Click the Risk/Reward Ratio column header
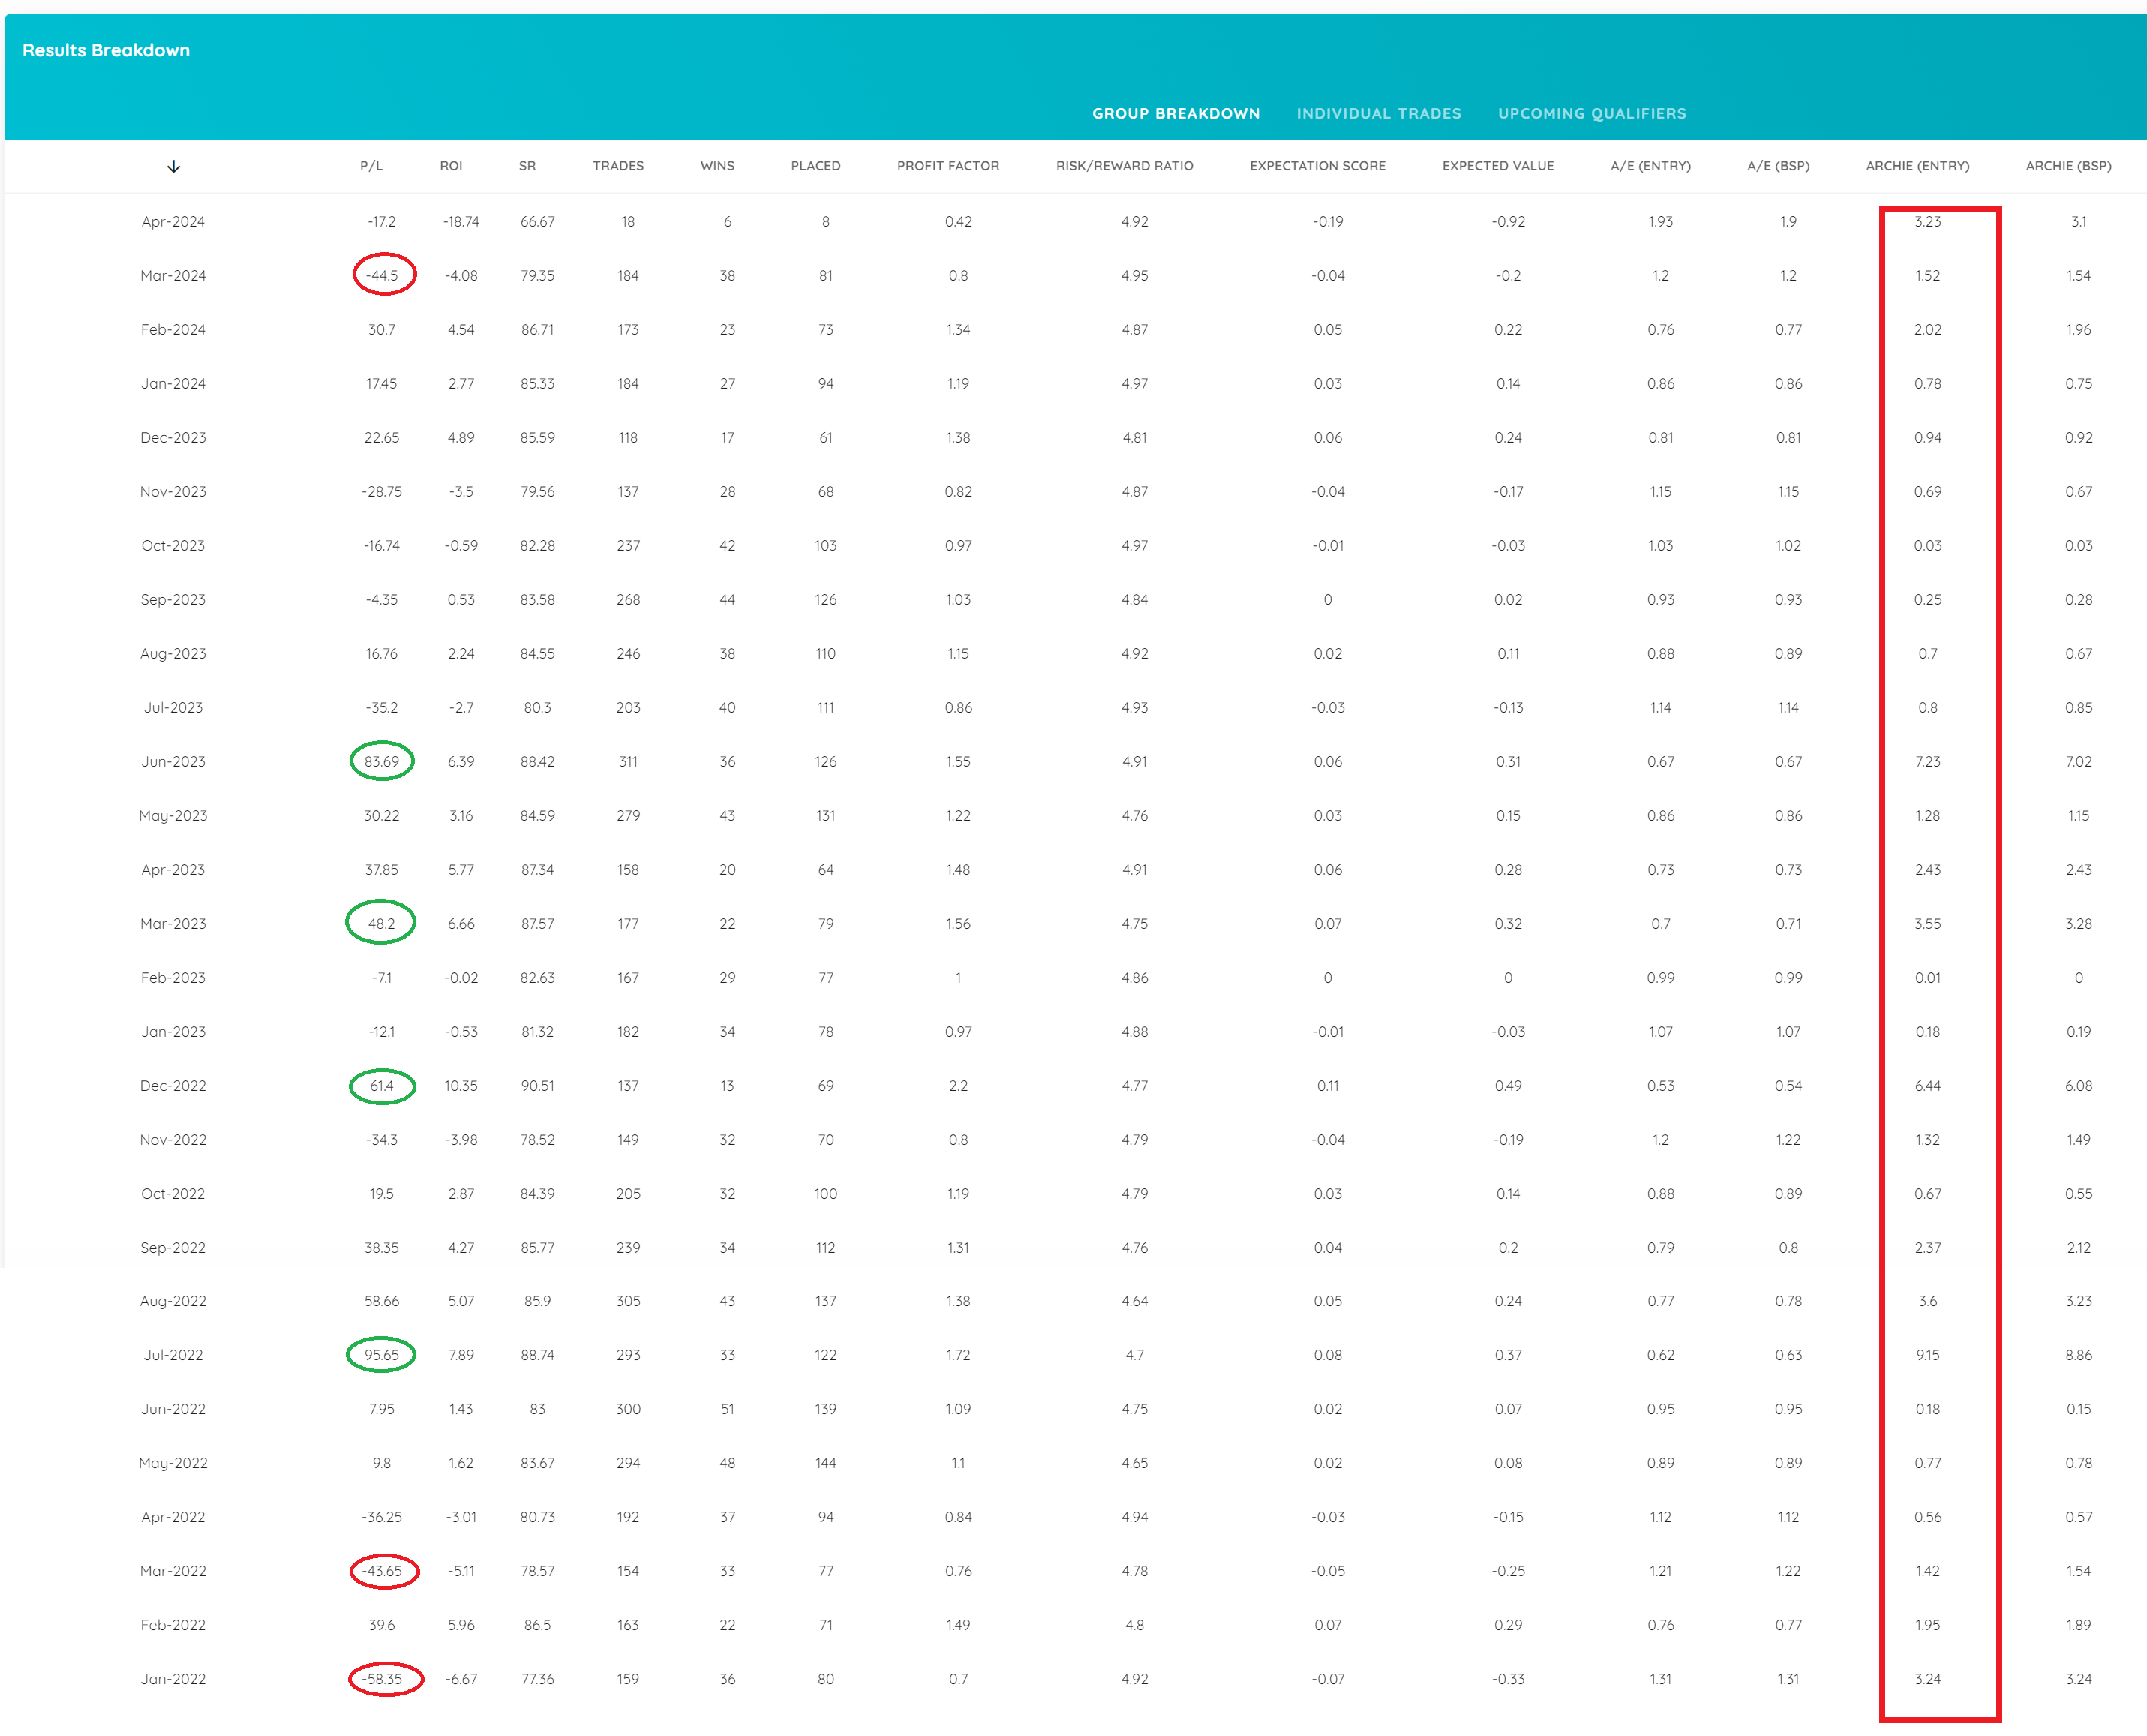 coord(1124,166)
